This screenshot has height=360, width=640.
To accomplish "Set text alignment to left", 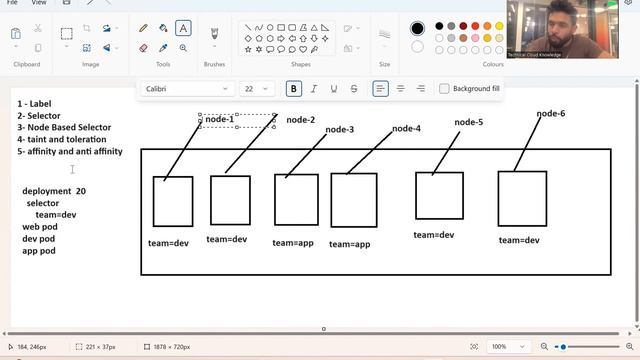I will pyautogui.click(x=380, y=89).
